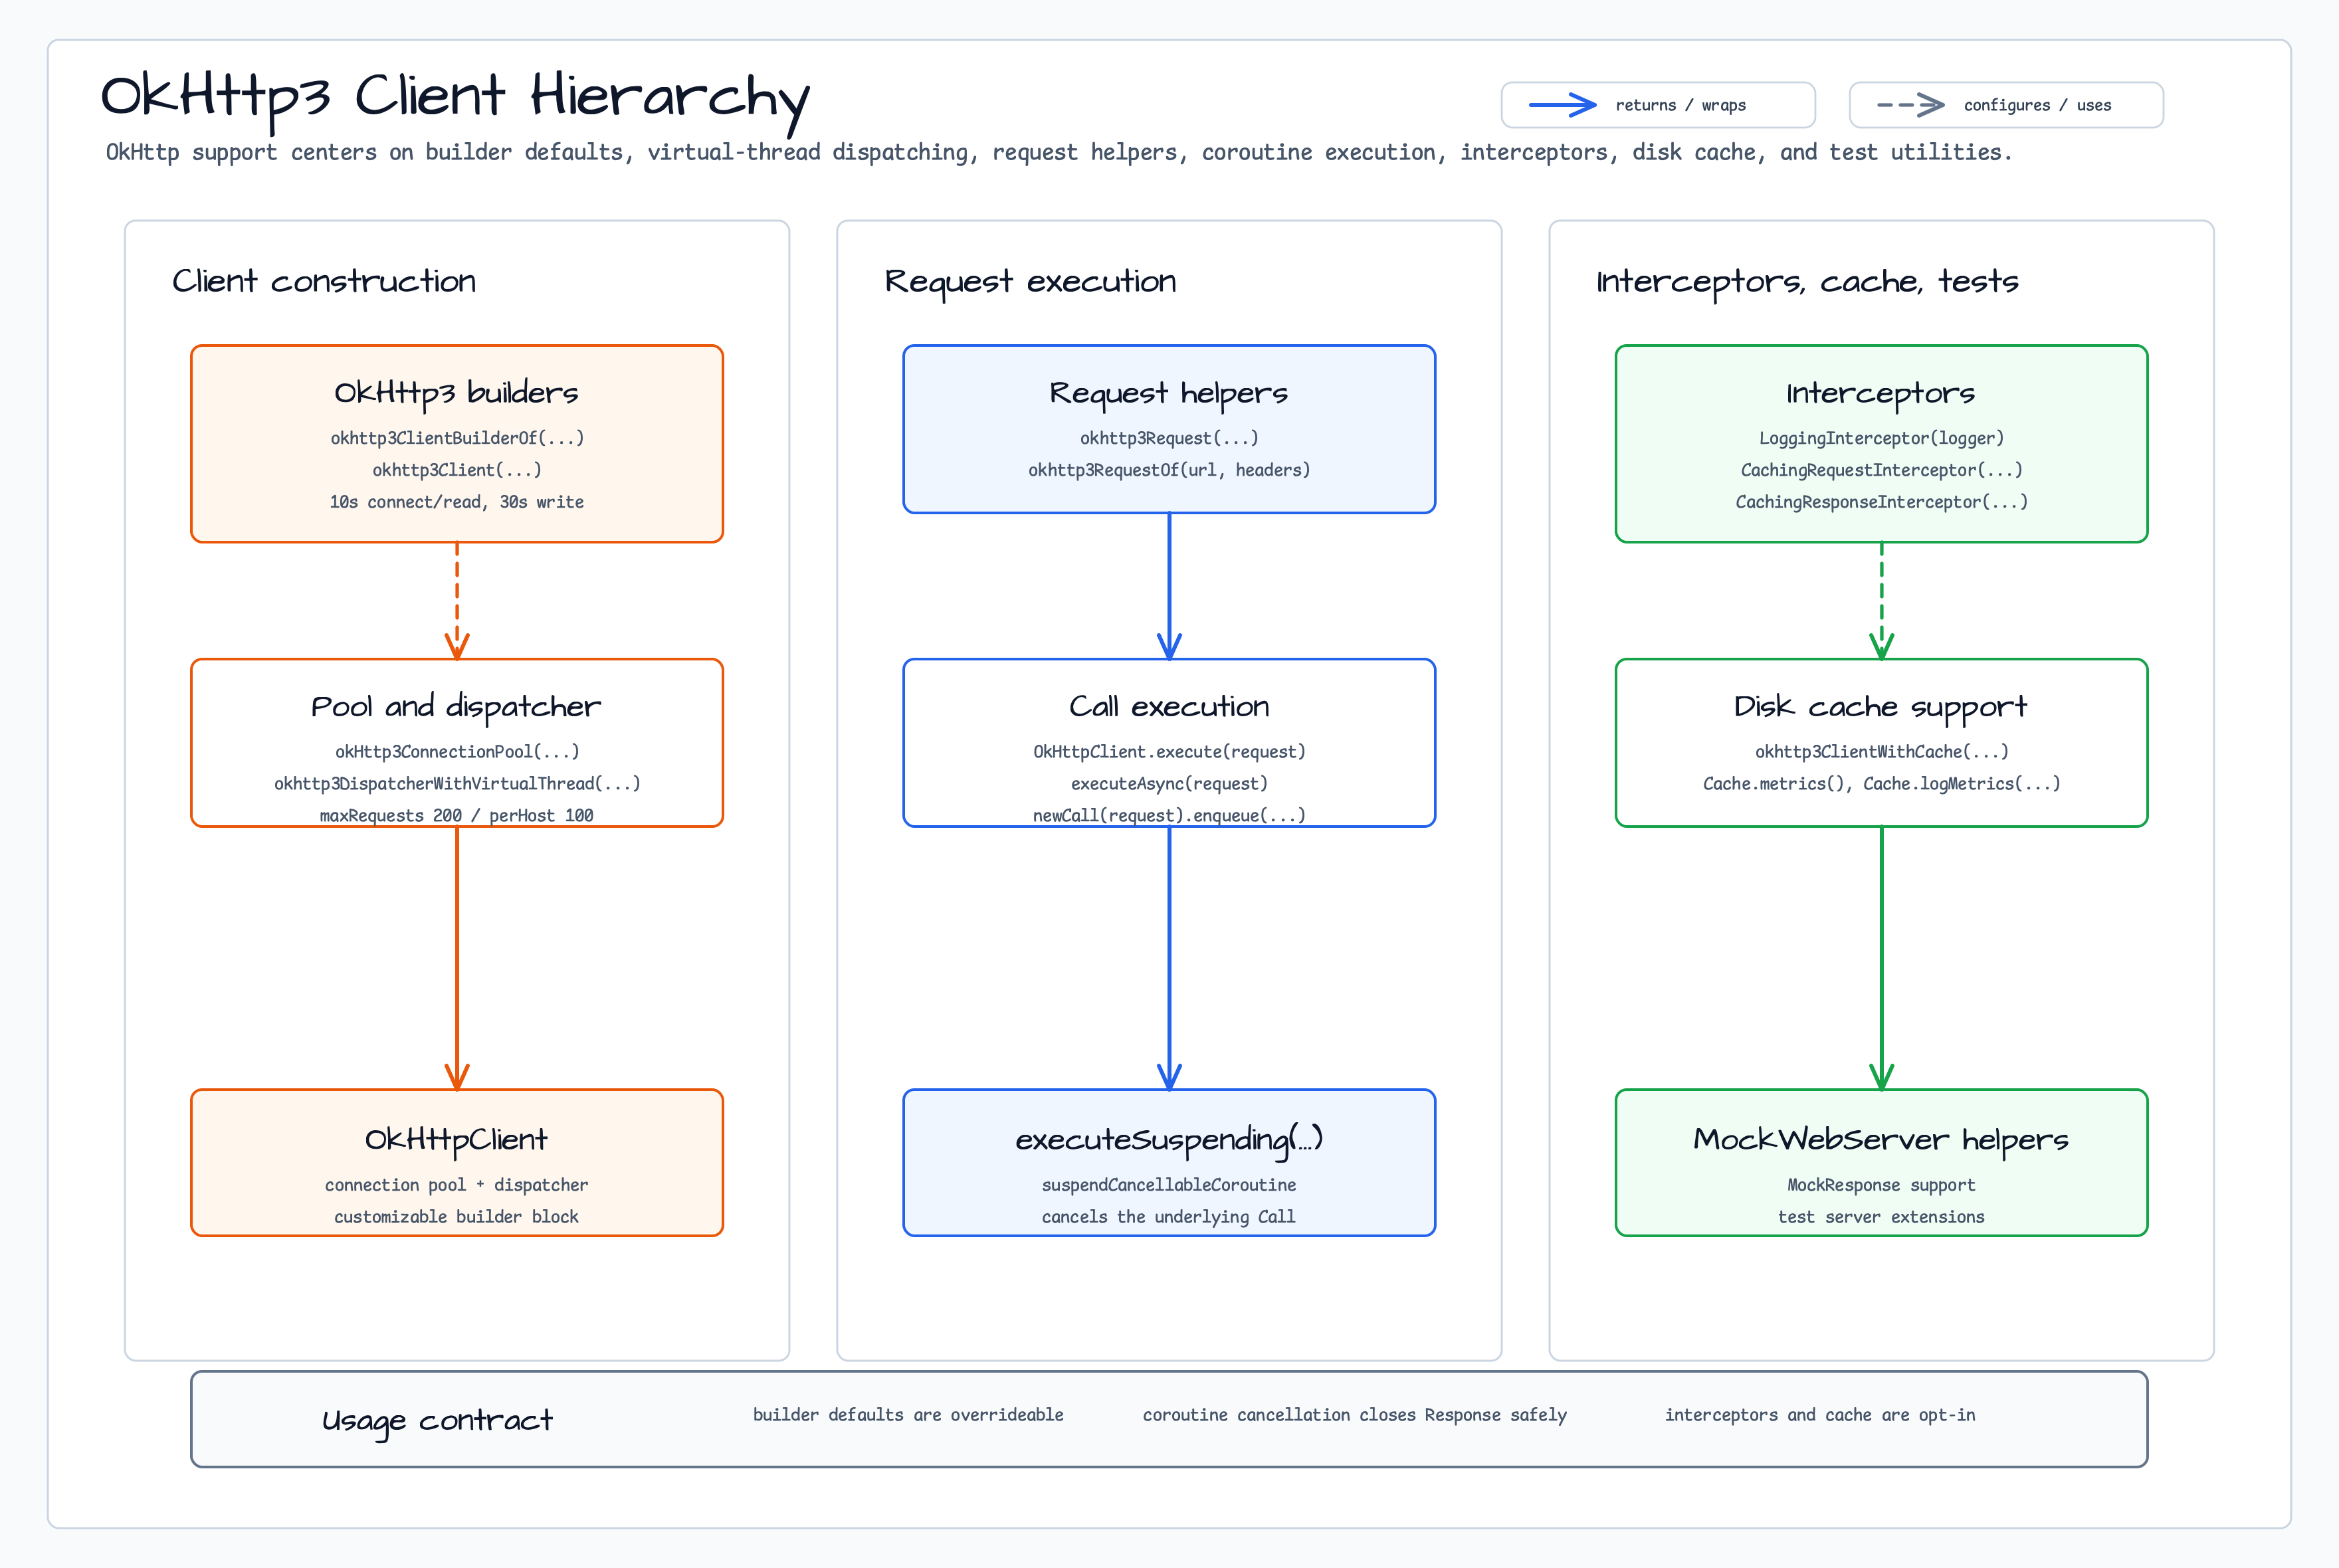Select the 'configures / uses' legend label
Screen dimensions: 2339x1568
(x=2037, y=105)
